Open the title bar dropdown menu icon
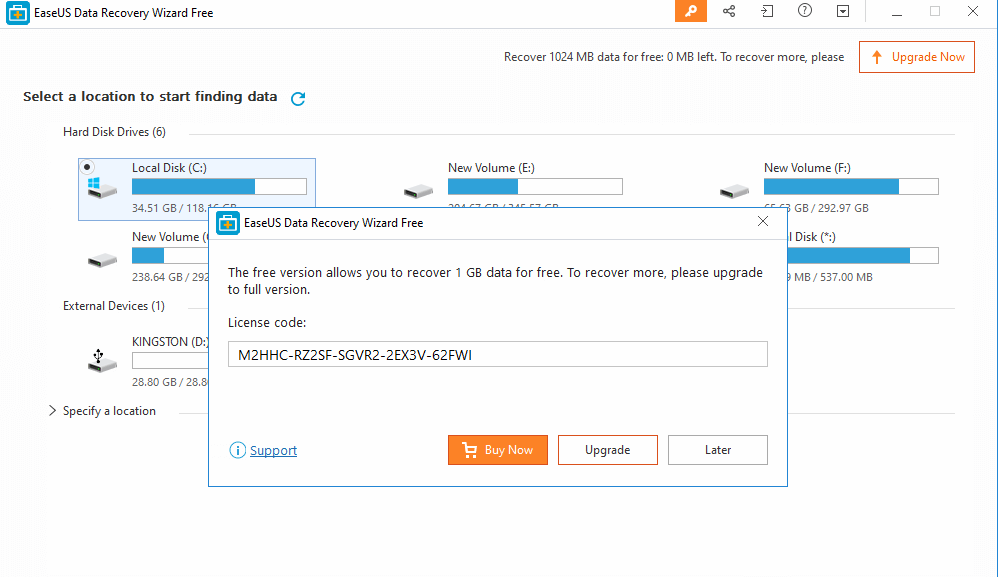 pos(843,11)
